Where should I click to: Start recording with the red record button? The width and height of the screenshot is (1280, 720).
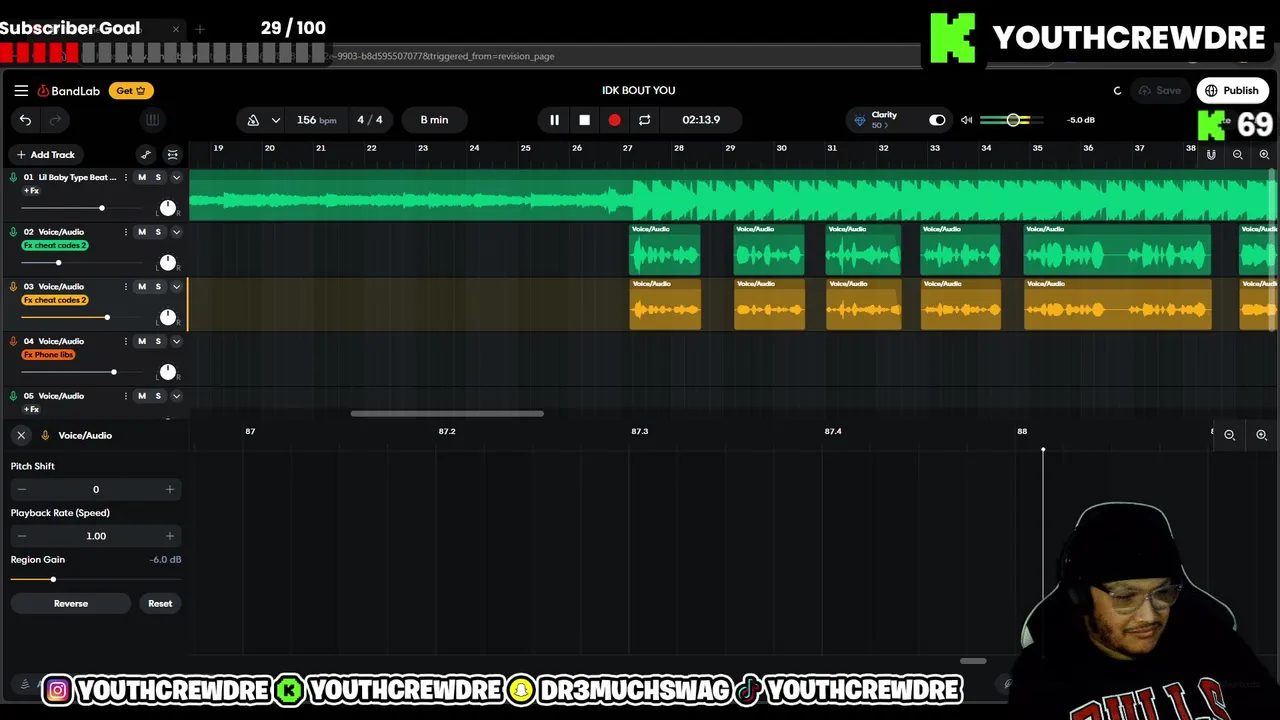(614, 120)
